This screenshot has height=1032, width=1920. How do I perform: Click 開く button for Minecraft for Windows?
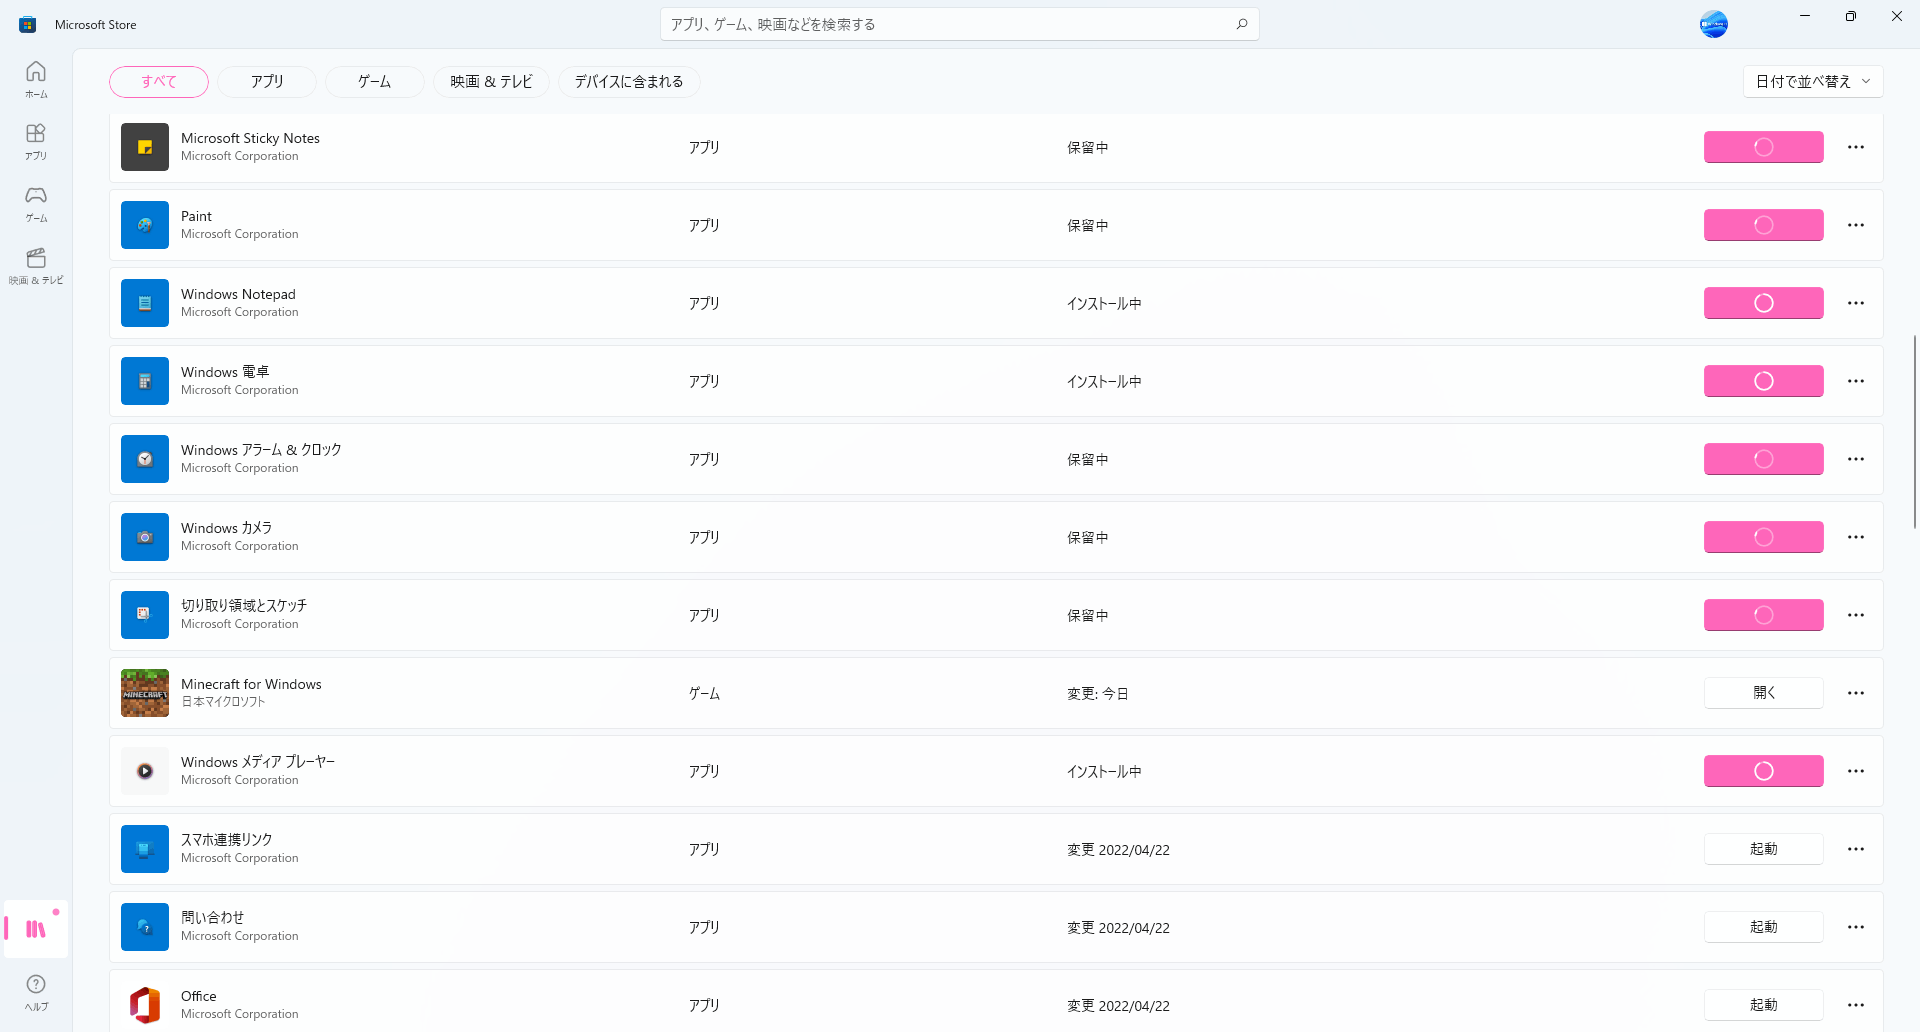pos(1764,693)
